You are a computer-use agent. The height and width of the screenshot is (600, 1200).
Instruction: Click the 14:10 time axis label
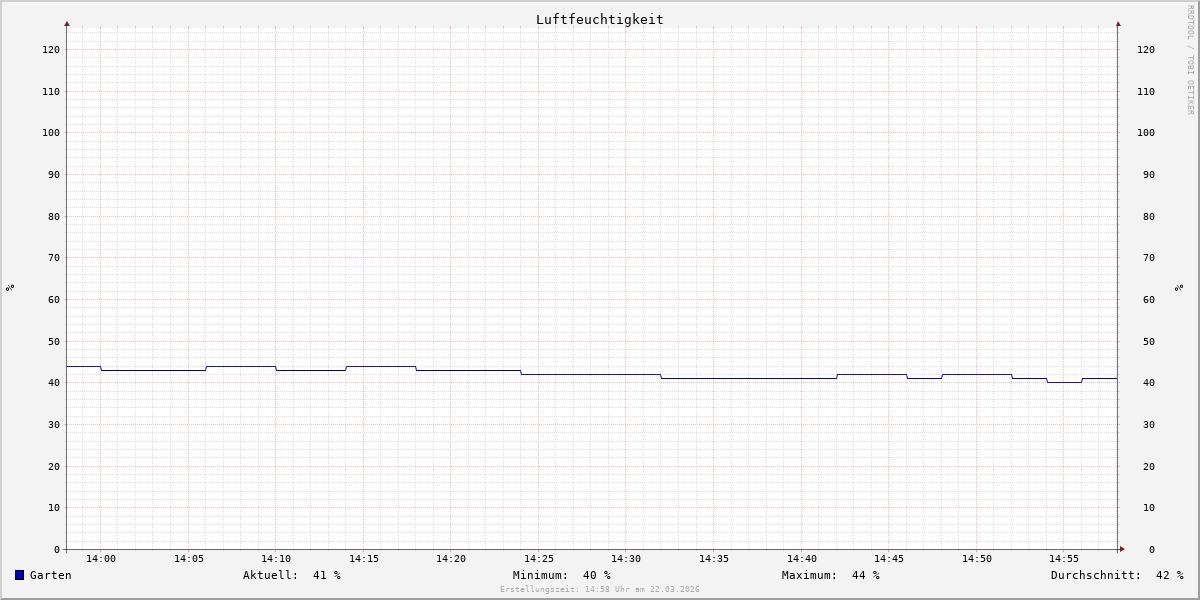pos(276,559)
